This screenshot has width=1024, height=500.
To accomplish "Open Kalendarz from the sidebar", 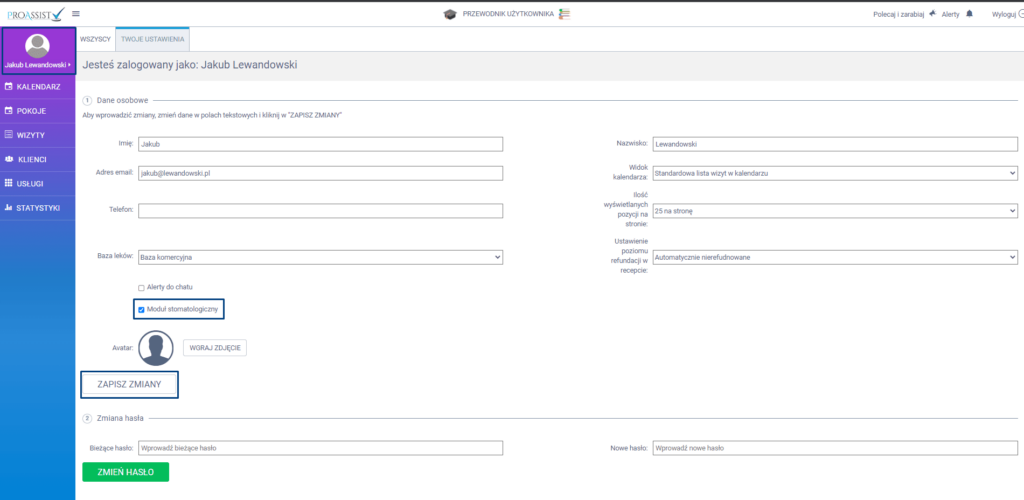I will pos(38,87).
